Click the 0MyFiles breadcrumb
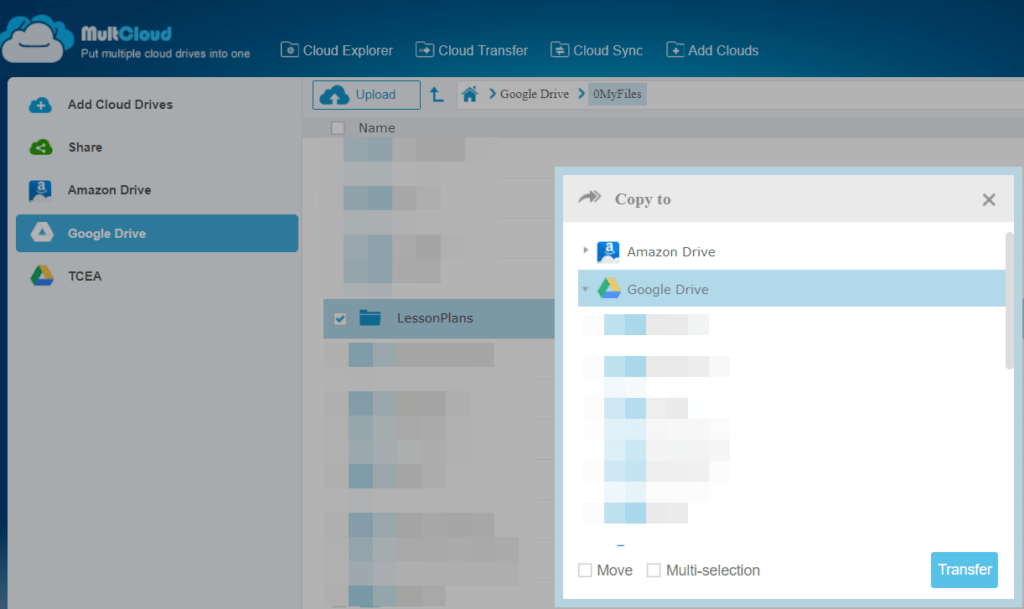The height and width of the screenshot is (609, 1024). pos(617,94)
